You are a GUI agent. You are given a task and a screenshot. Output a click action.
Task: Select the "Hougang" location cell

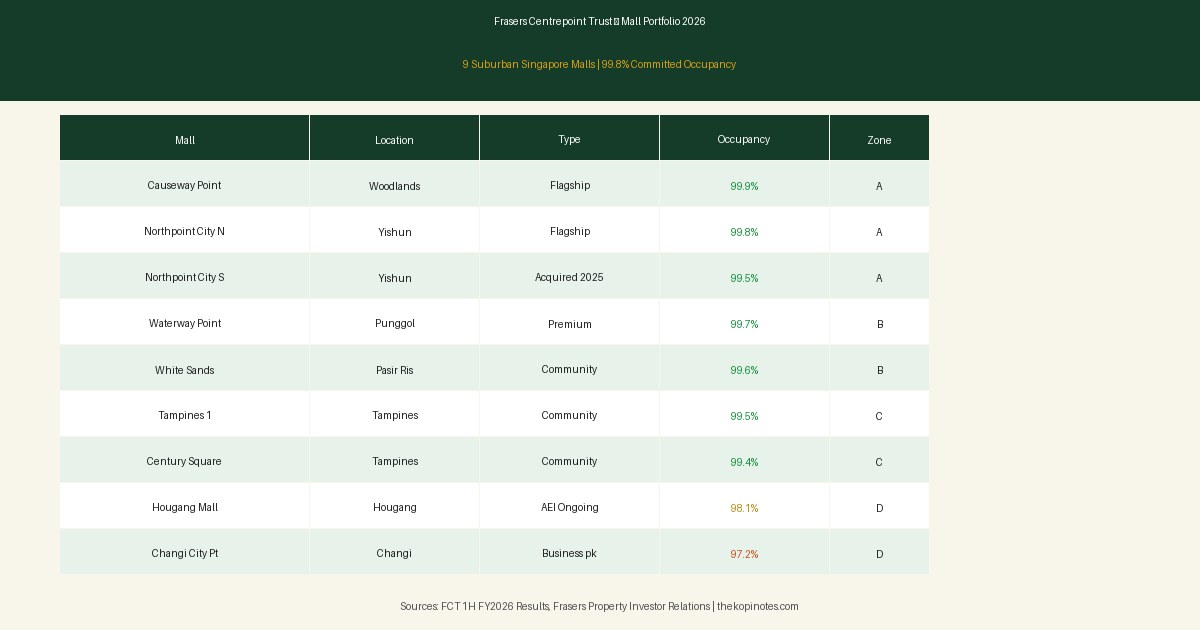point(395,507)
